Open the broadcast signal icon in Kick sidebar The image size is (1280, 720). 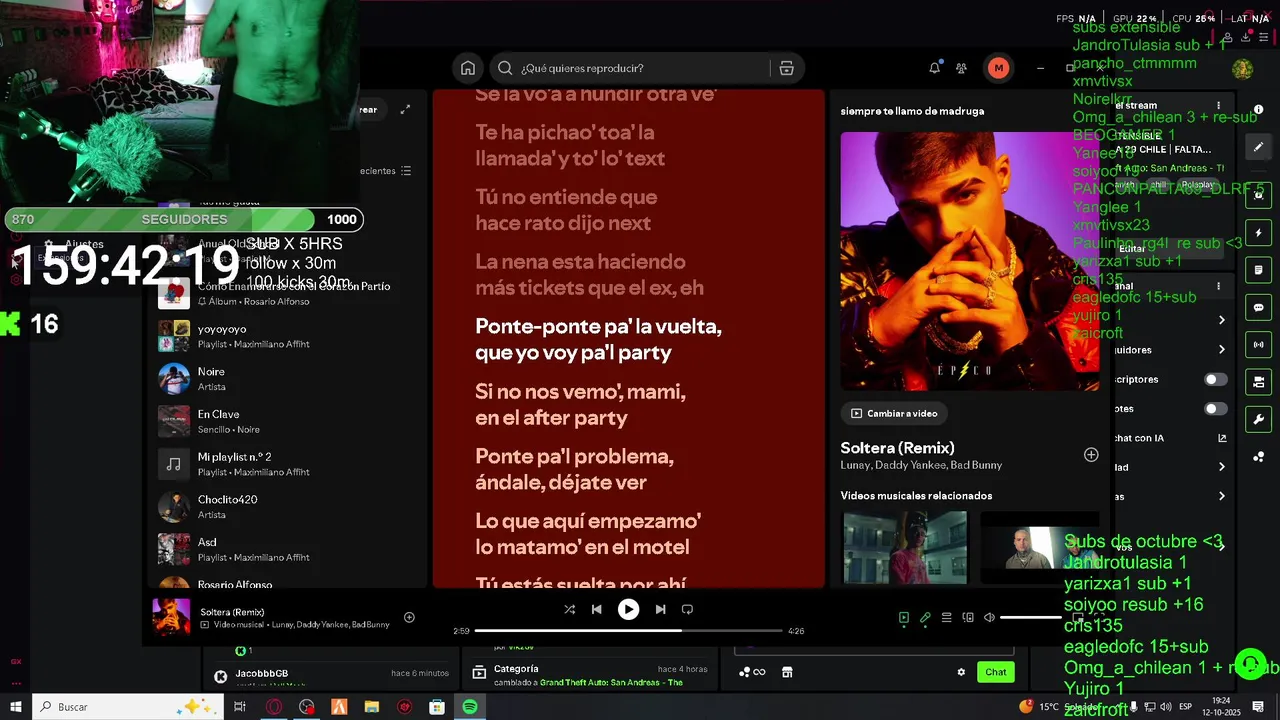click(x=1259, y=345)
